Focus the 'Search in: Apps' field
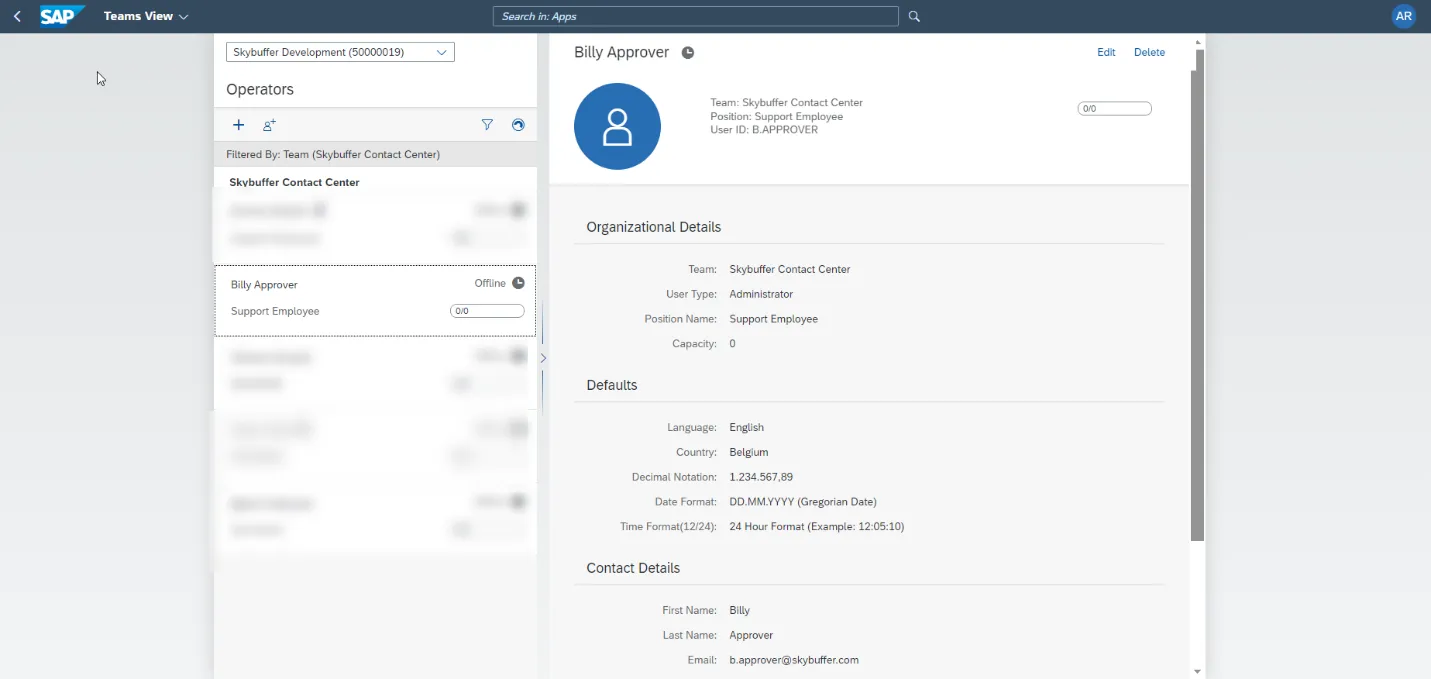Image resolution: width=1431 pixels, height=679 pixels. point(696,16)
